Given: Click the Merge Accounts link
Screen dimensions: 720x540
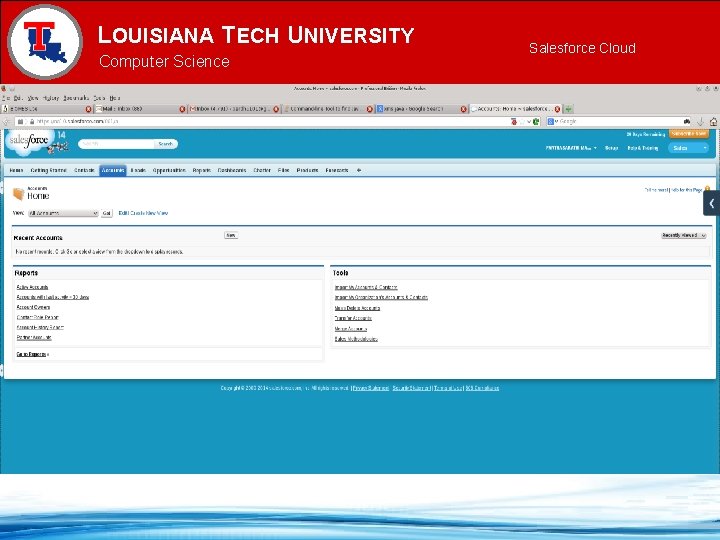Looking at the screenshot, I should point(351,329).
